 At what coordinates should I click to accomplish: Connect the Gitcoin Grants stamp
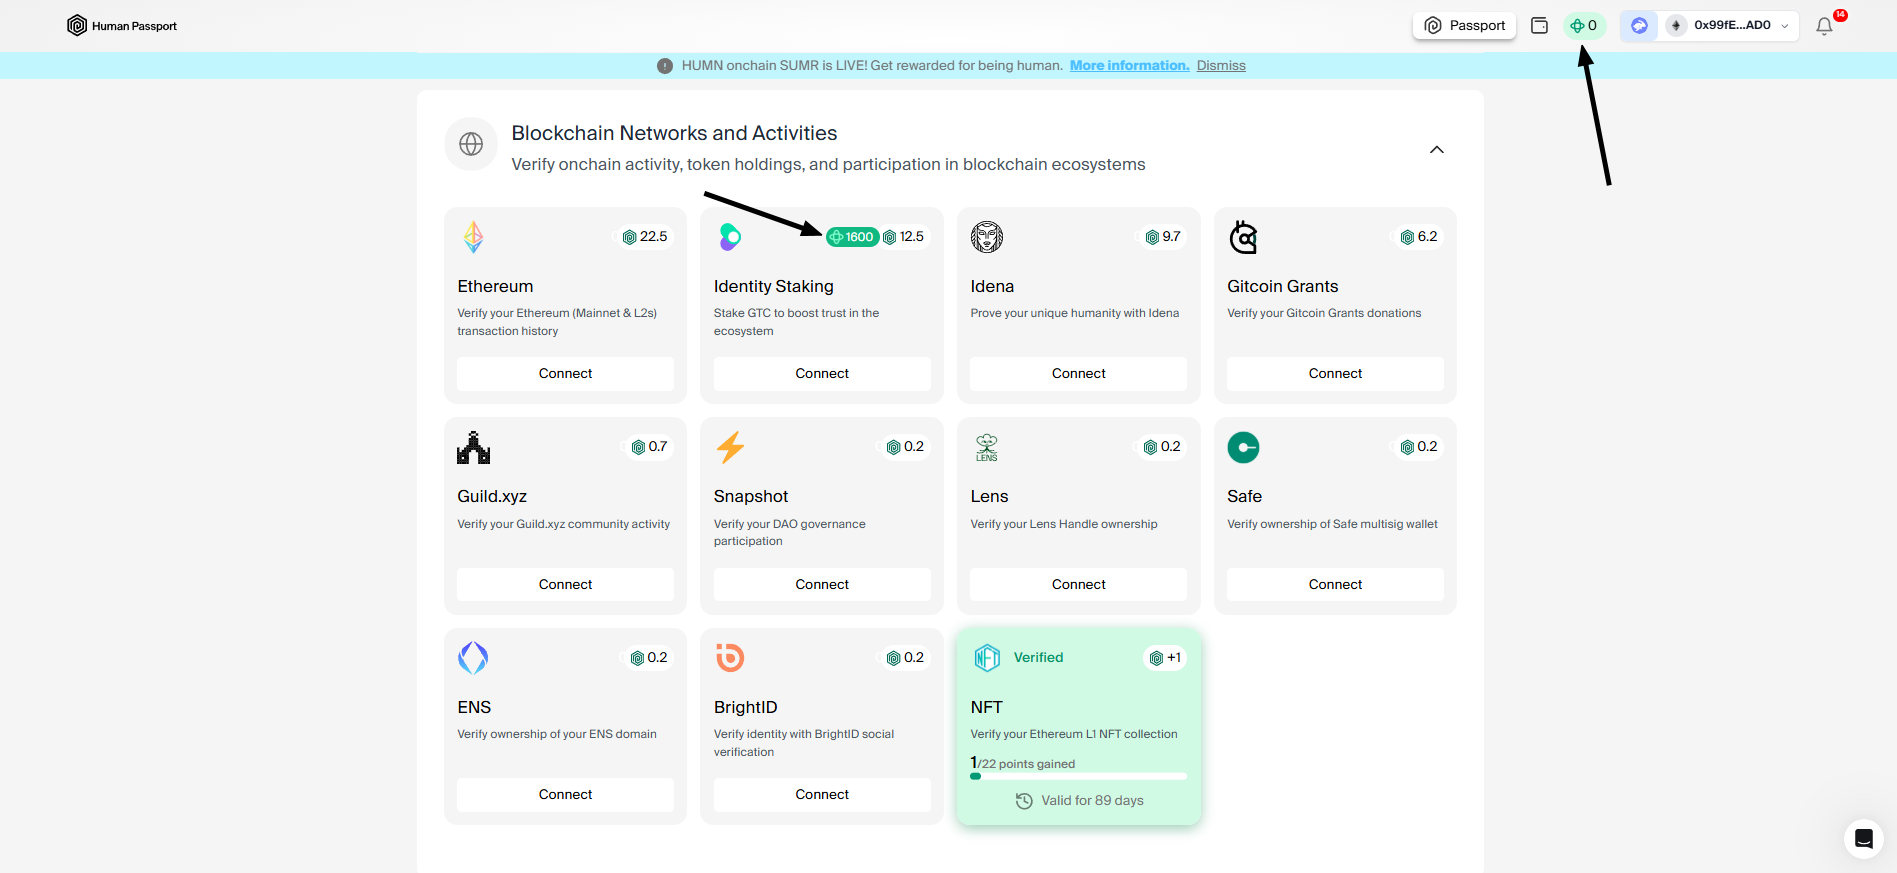coord(1335,373)
